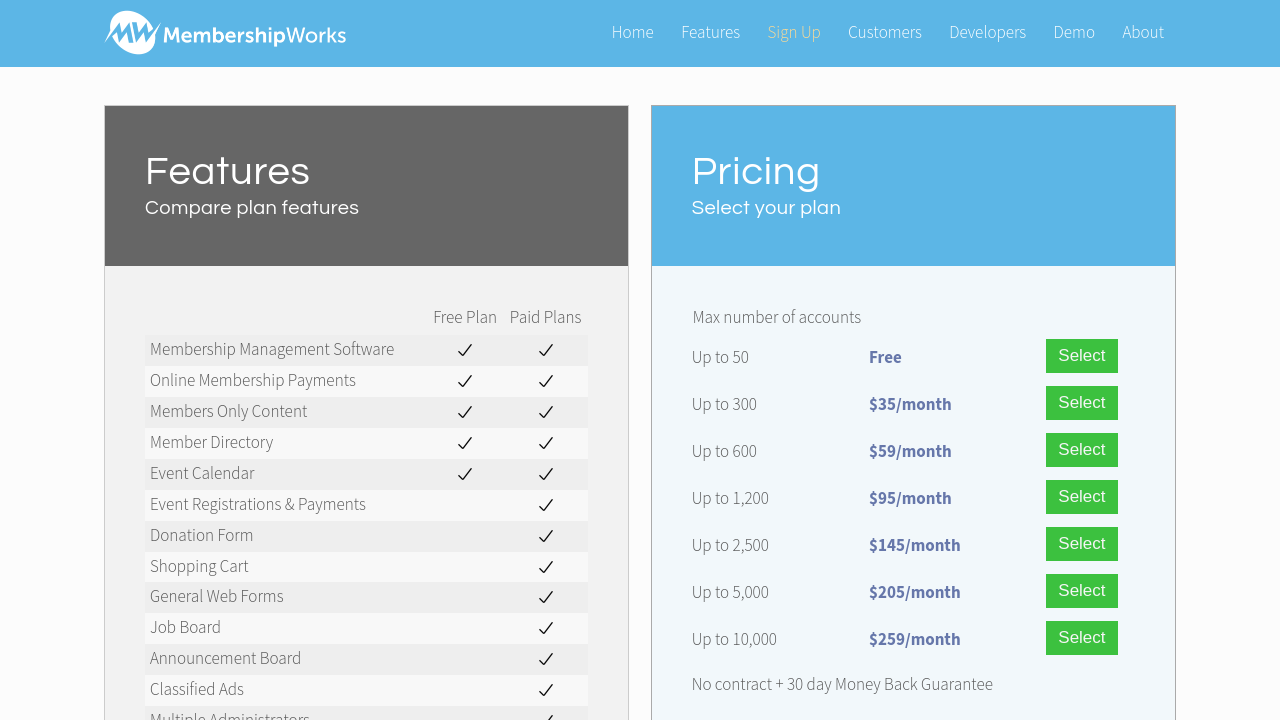Click the Pricing heading
Screen dimensions: 1280x720
(755, 171)
